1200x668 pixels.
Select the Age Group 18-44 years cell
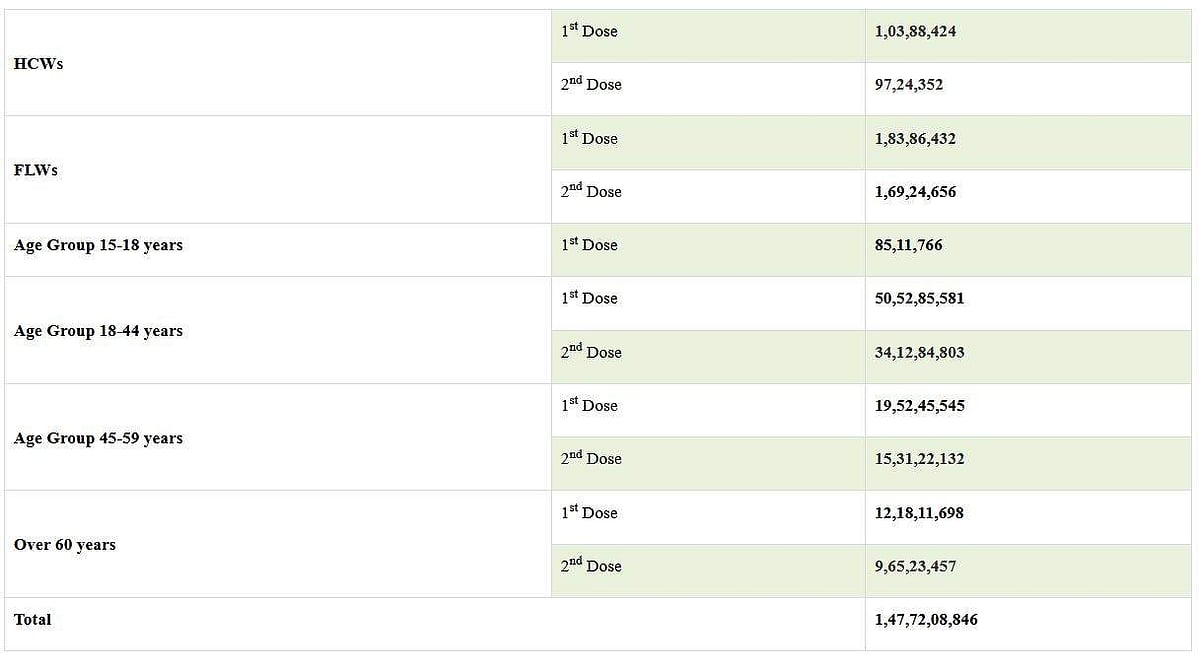(x=98, y=331)
